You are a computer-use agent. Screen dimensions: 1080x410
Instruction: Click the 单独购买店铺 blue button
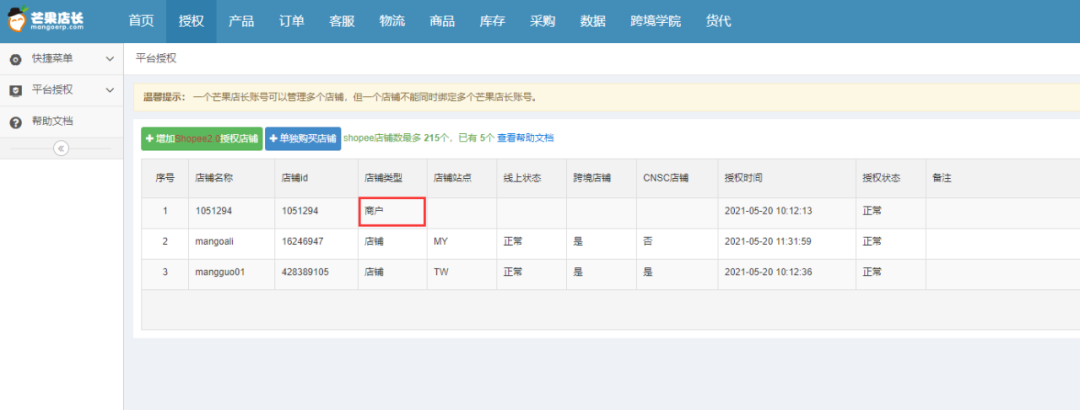(303, 138)
